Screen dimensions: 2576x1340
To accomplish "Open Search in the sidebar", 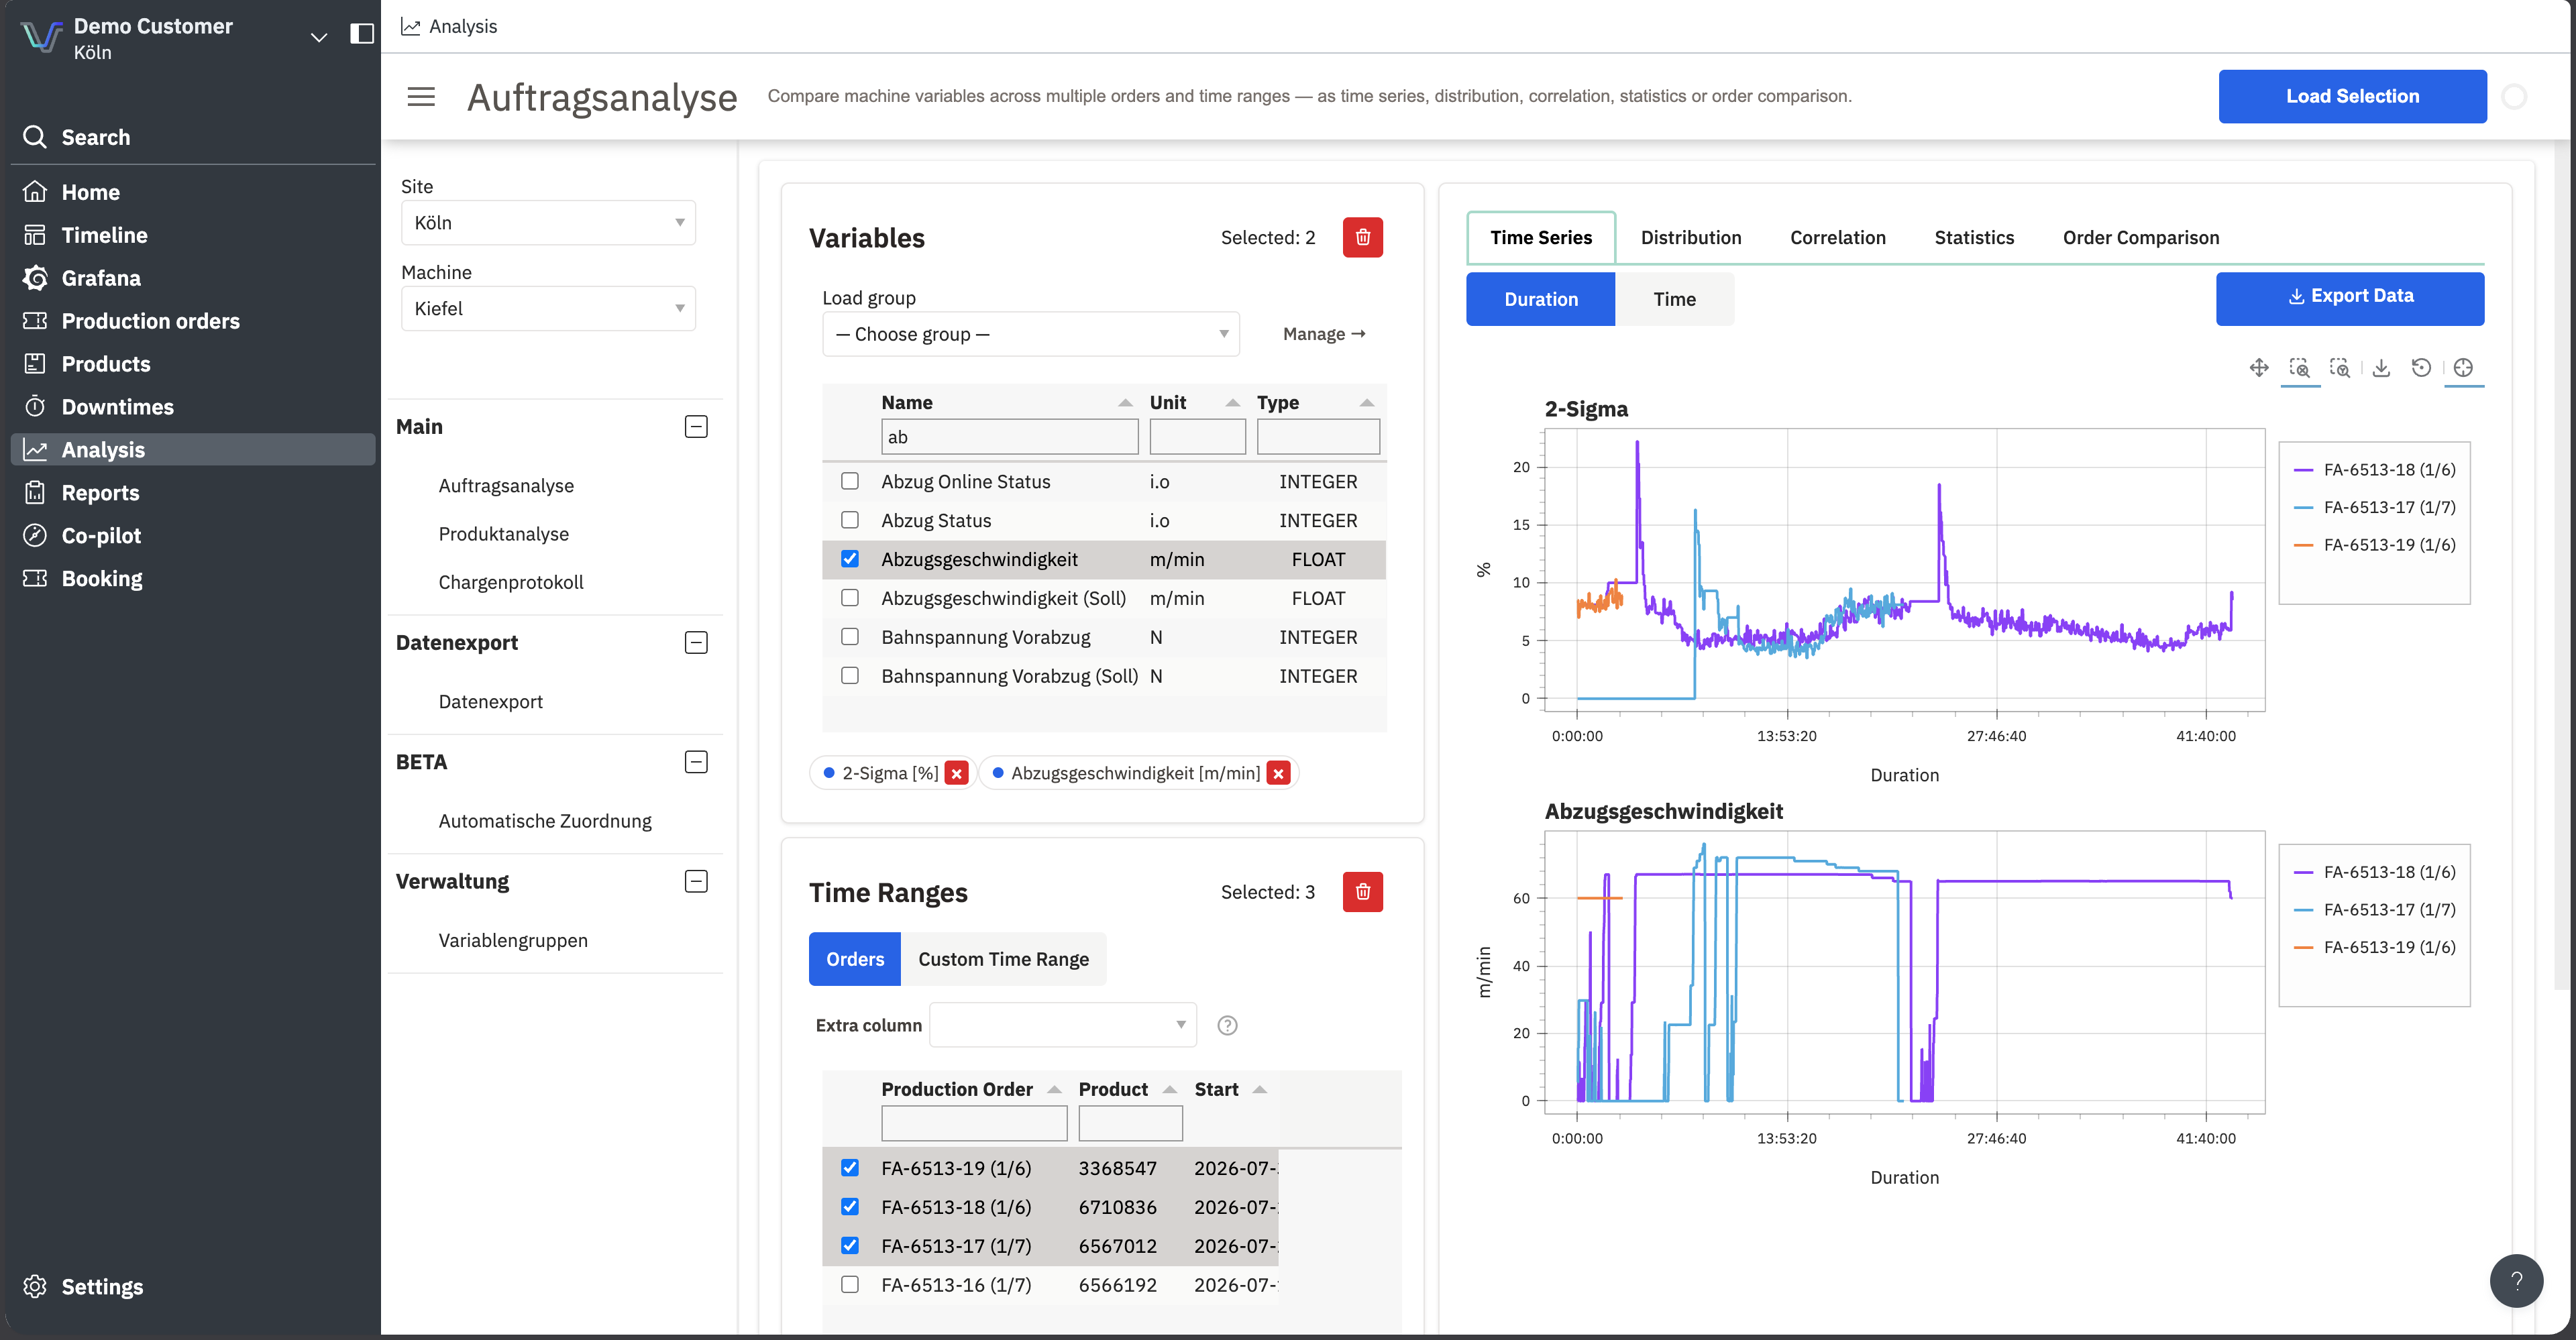I will tap(192, 137).
